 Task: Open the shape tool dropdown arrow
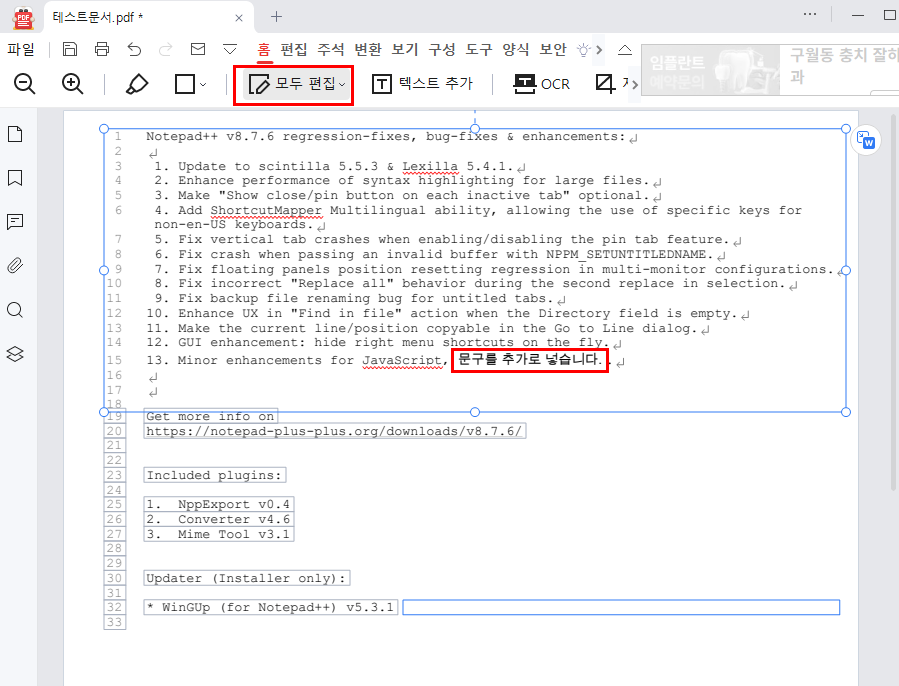pos(203,85)
